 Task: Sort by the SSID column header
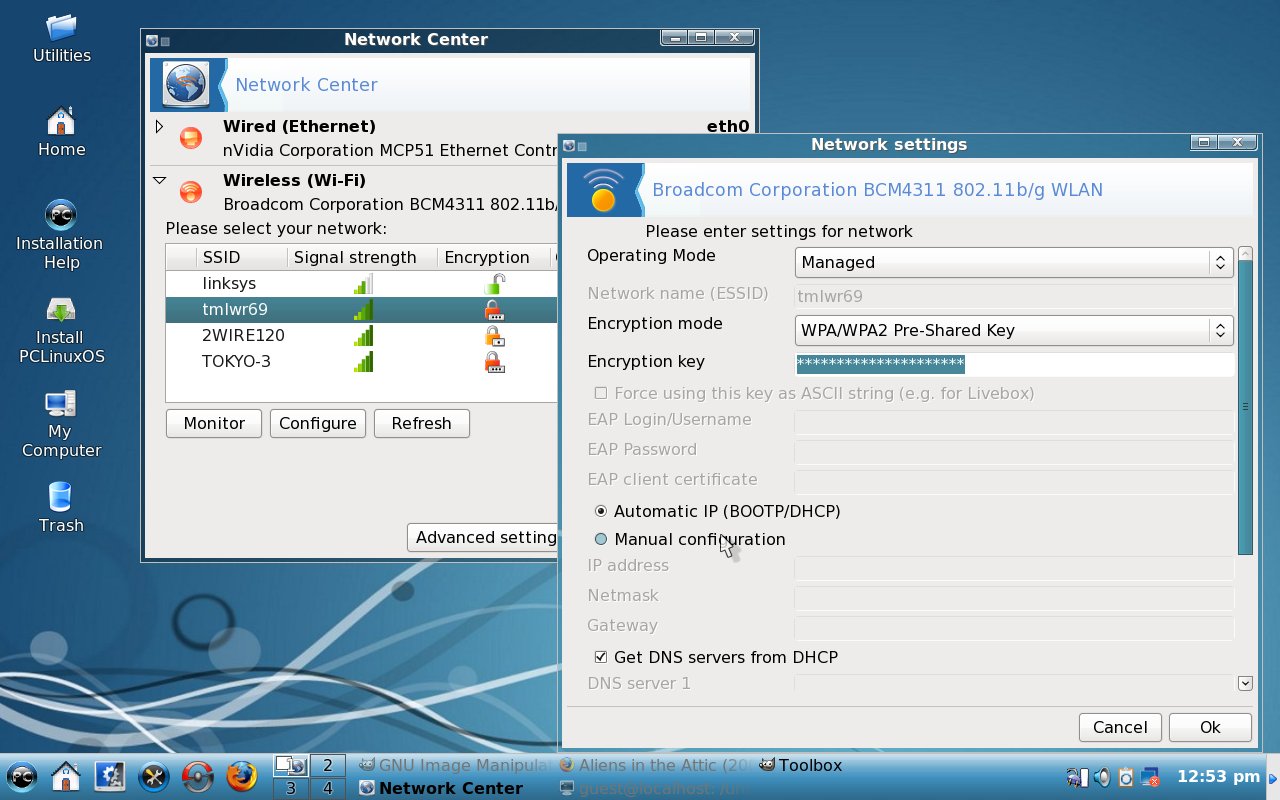click(x=240, y=257)
